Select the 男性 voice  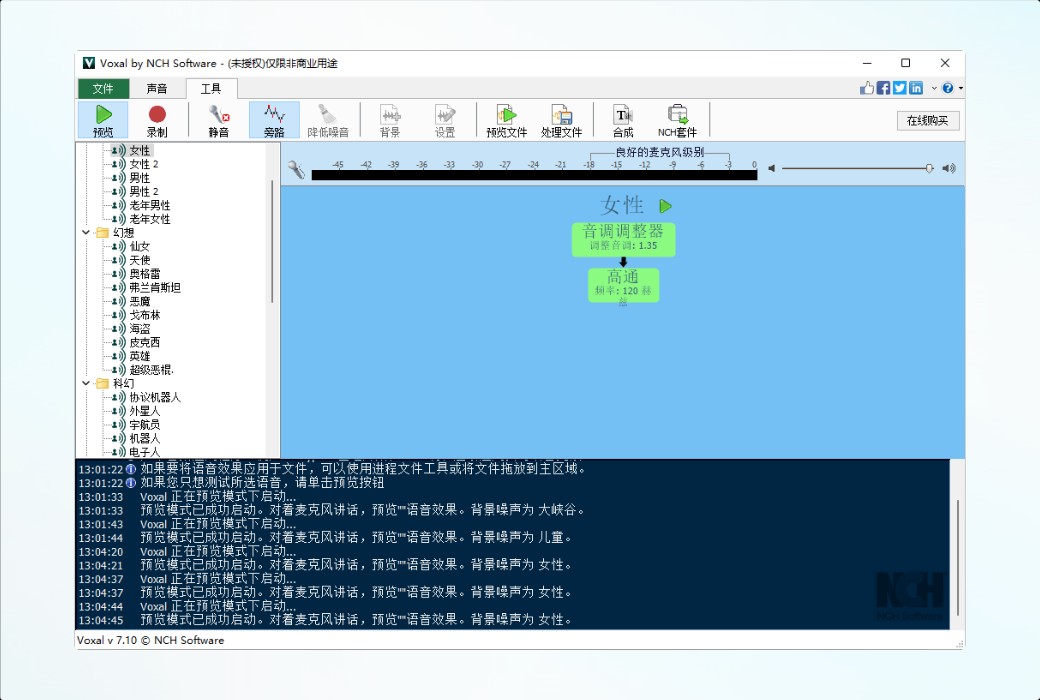click(x=140, y=178)
